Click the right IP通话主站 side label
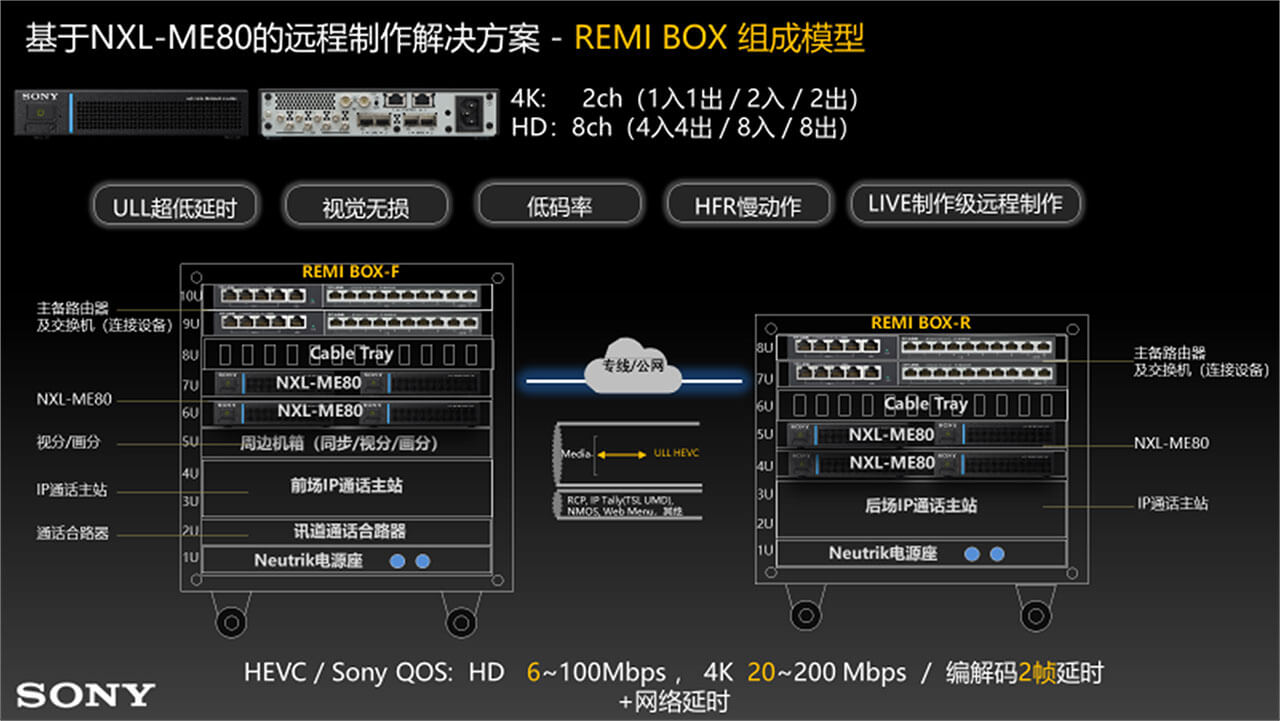Screen dimensions: 1280x721 (x=1173, y=503)
